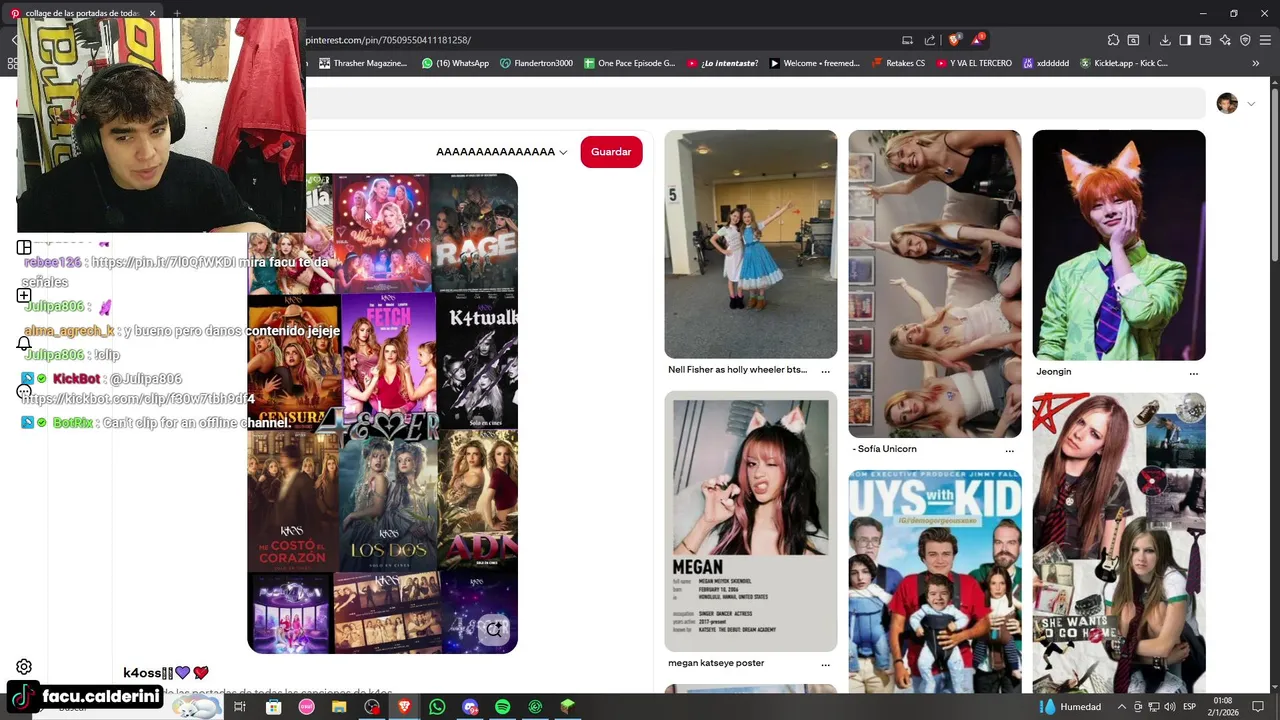Open WhatsApp from the taskbar
1280x720 pixels.
pos(437,707)
